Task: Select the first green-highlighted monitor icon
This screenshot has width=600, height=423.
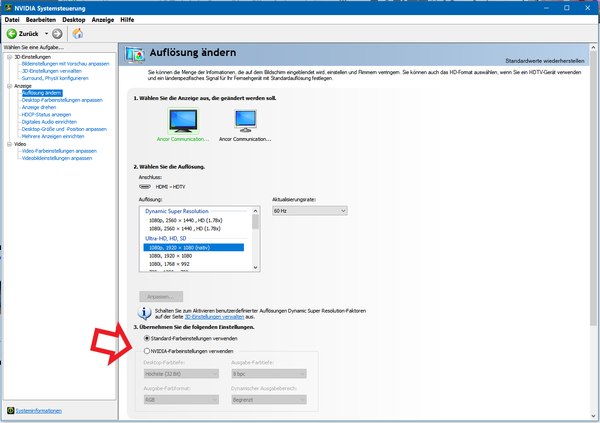Action: point(183,120)
